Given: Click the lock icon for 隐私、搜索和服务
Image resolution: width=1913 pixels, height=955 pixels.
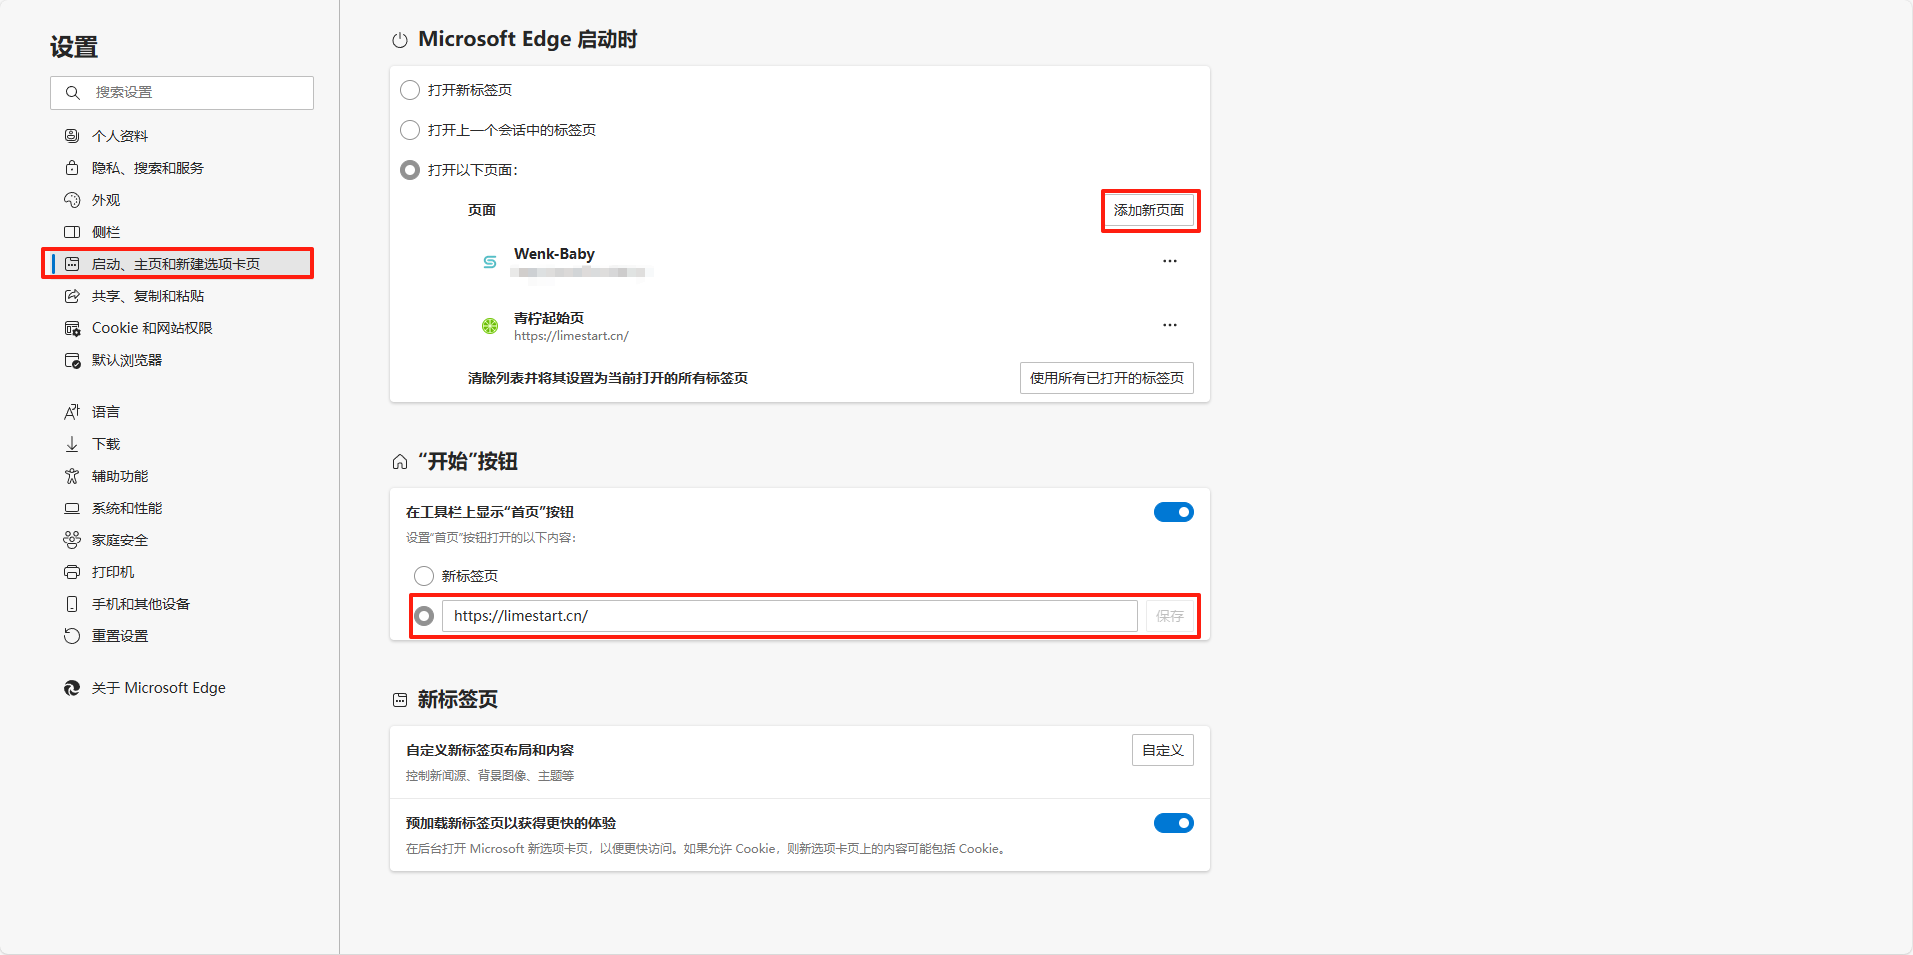Looking at the screenshot, I should tap(72, 168).
